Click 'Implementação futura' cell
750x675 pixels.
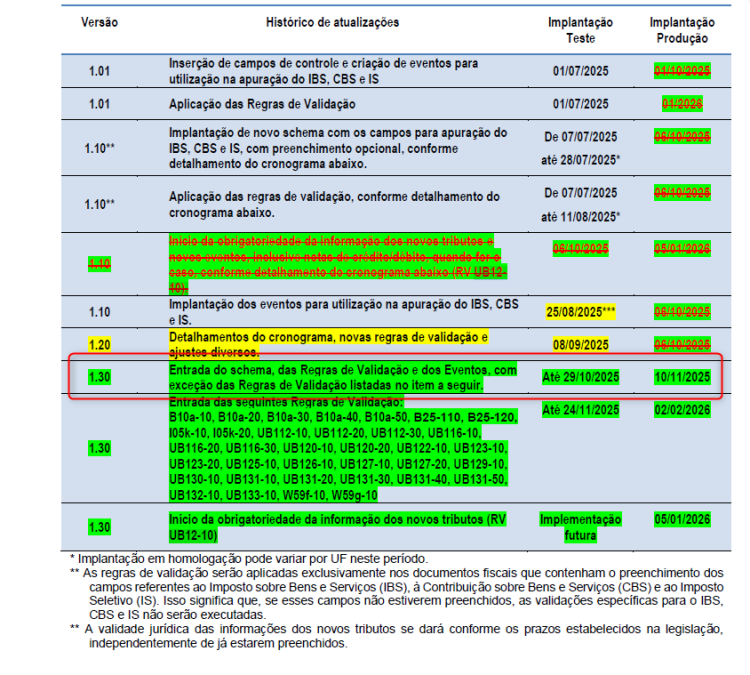(580, 527)
